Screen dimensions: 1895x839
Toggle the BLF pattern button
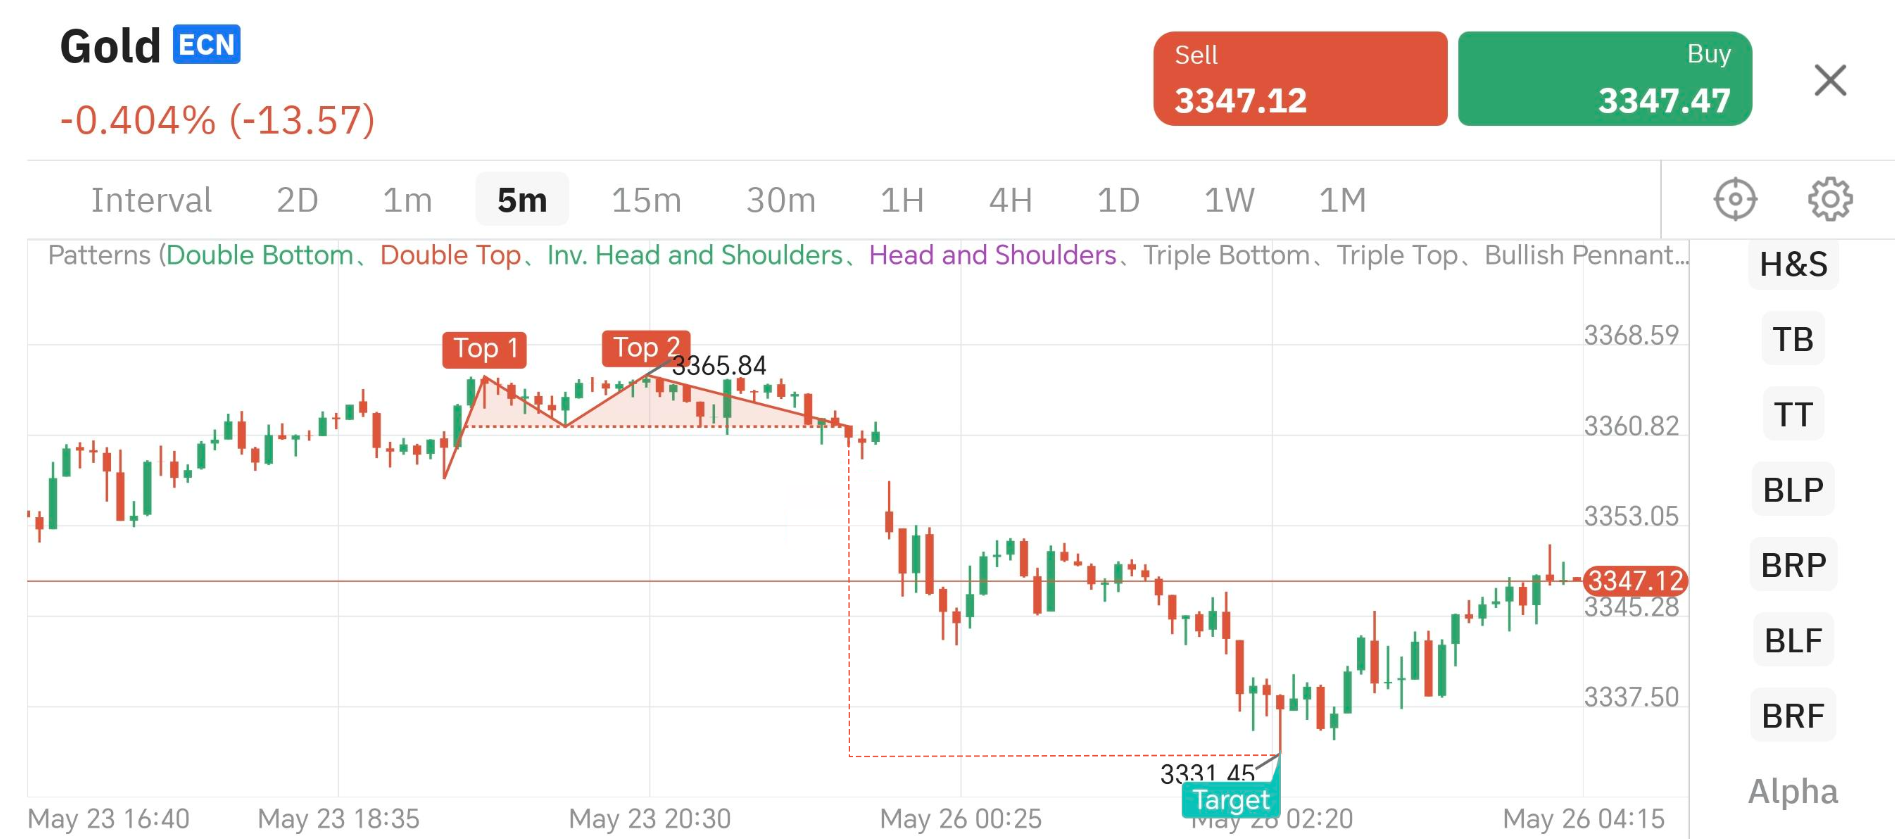click(x=1793, y=640)
